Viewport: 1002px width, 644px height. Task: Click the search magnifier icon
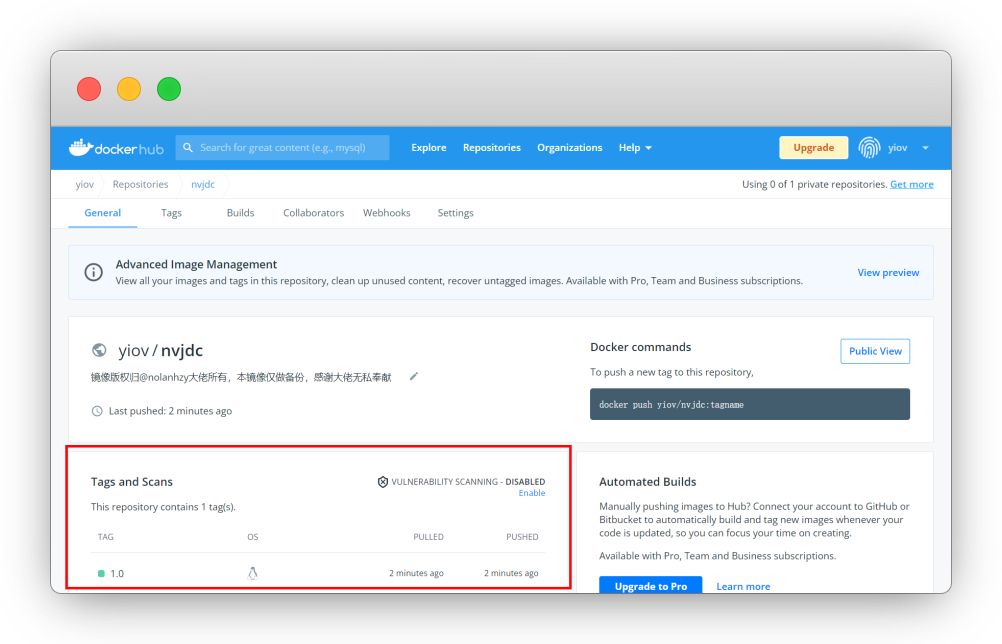[x=187, y=148]
